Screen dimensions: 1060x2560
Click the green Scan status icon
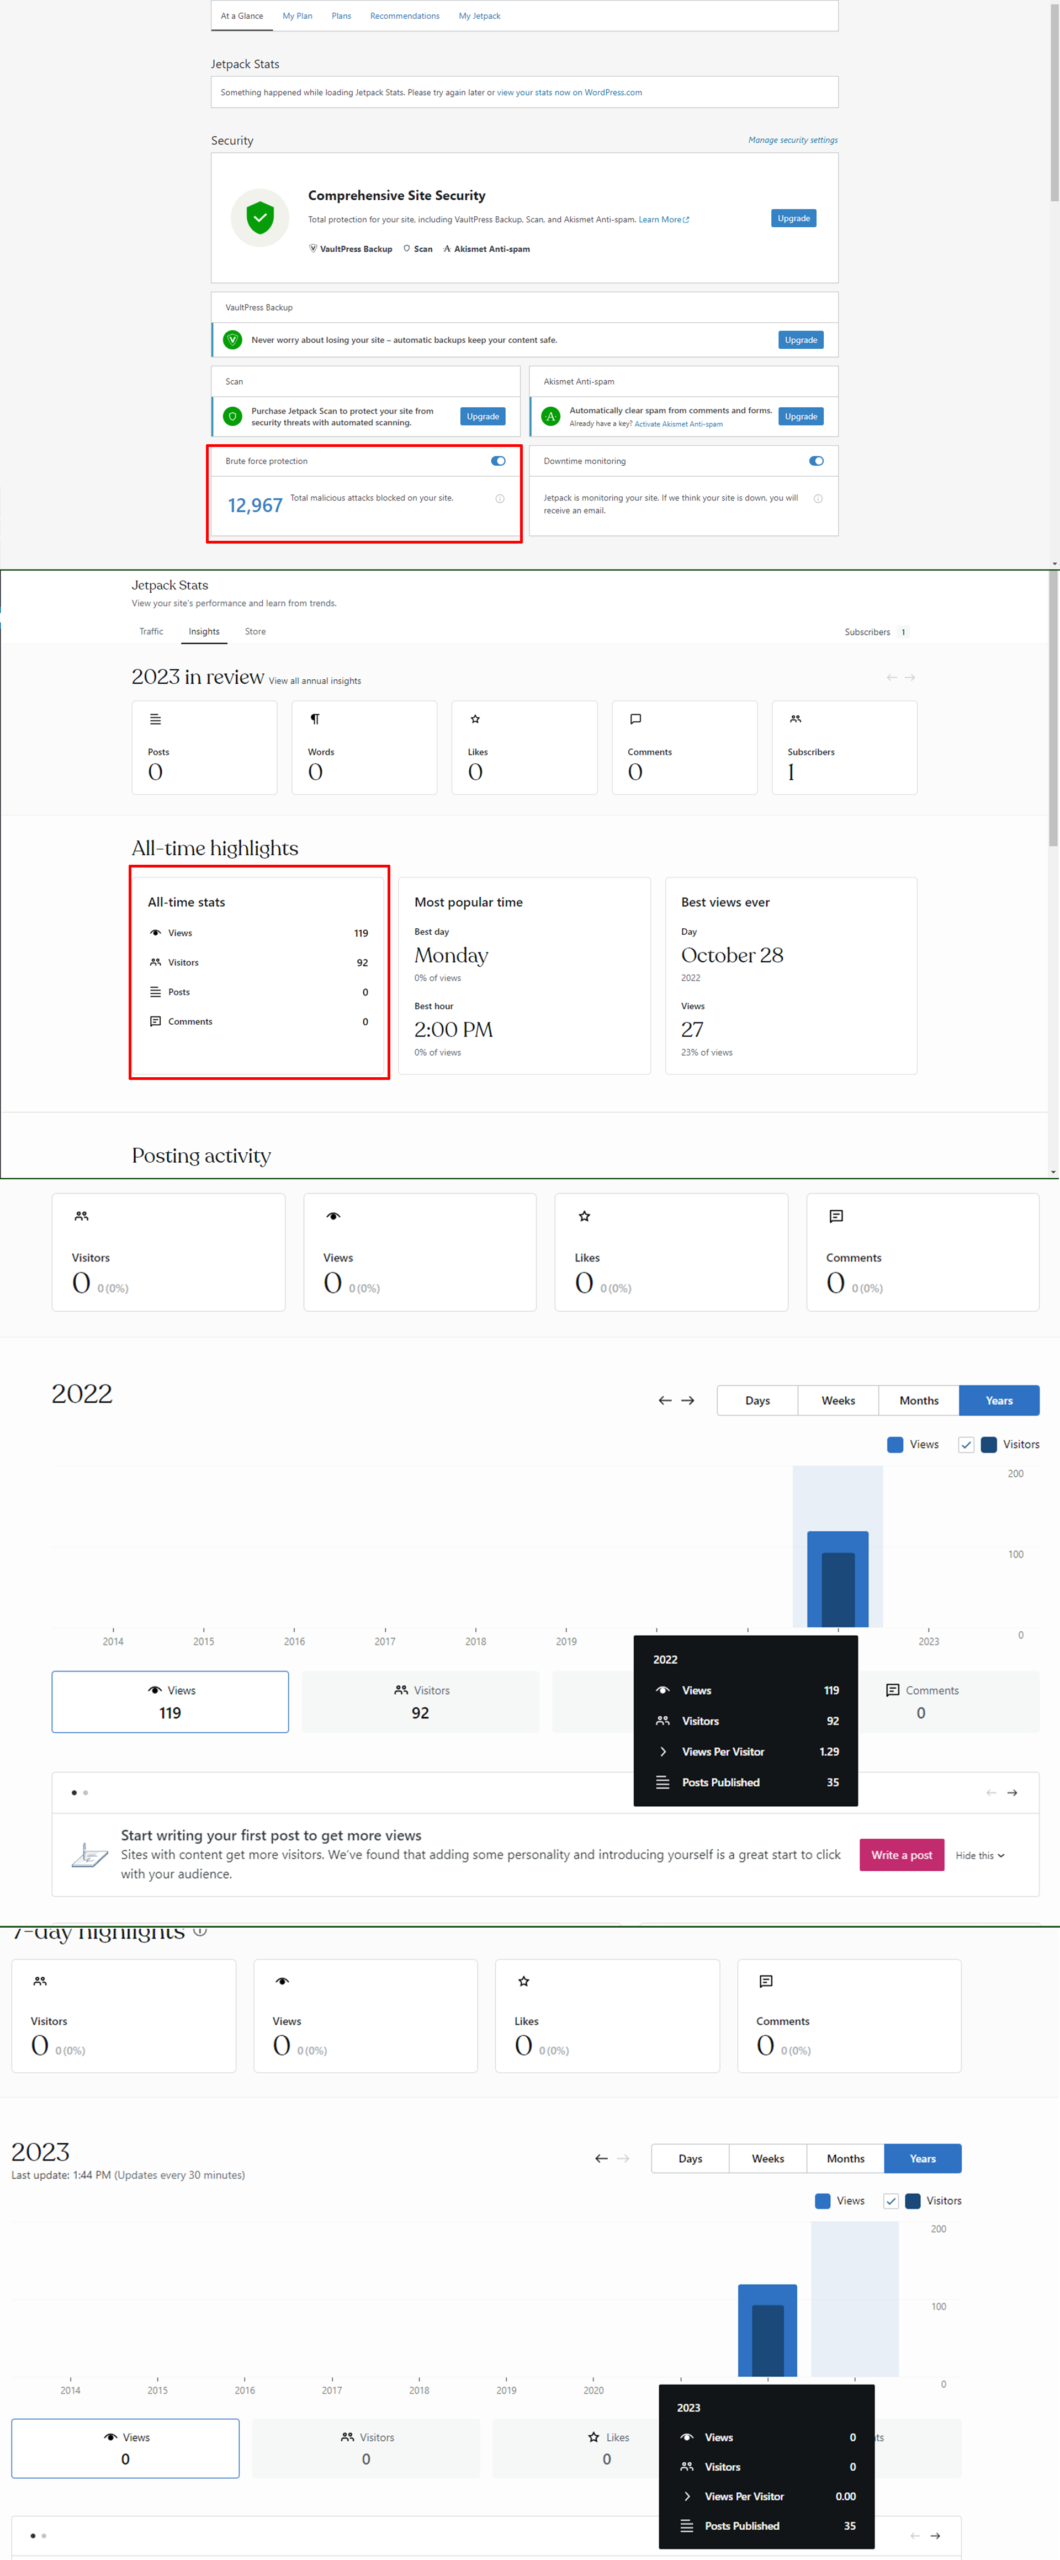tap(233, 416)
